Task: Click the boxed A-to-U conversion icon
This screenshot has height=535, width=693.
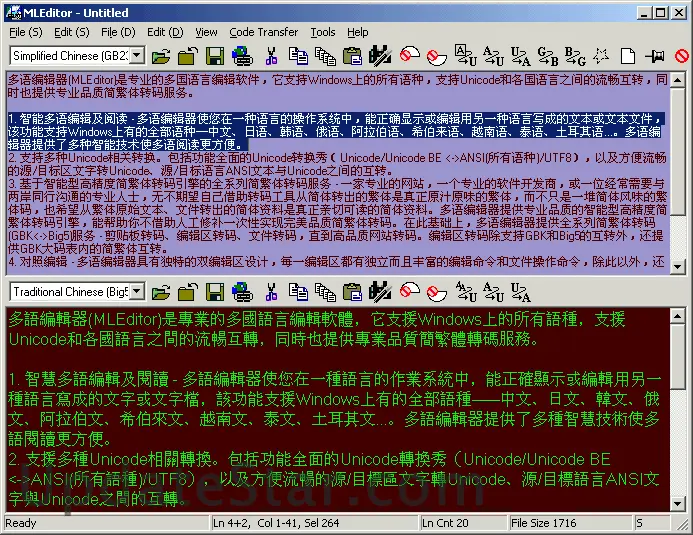Action: tap(465, 56)
